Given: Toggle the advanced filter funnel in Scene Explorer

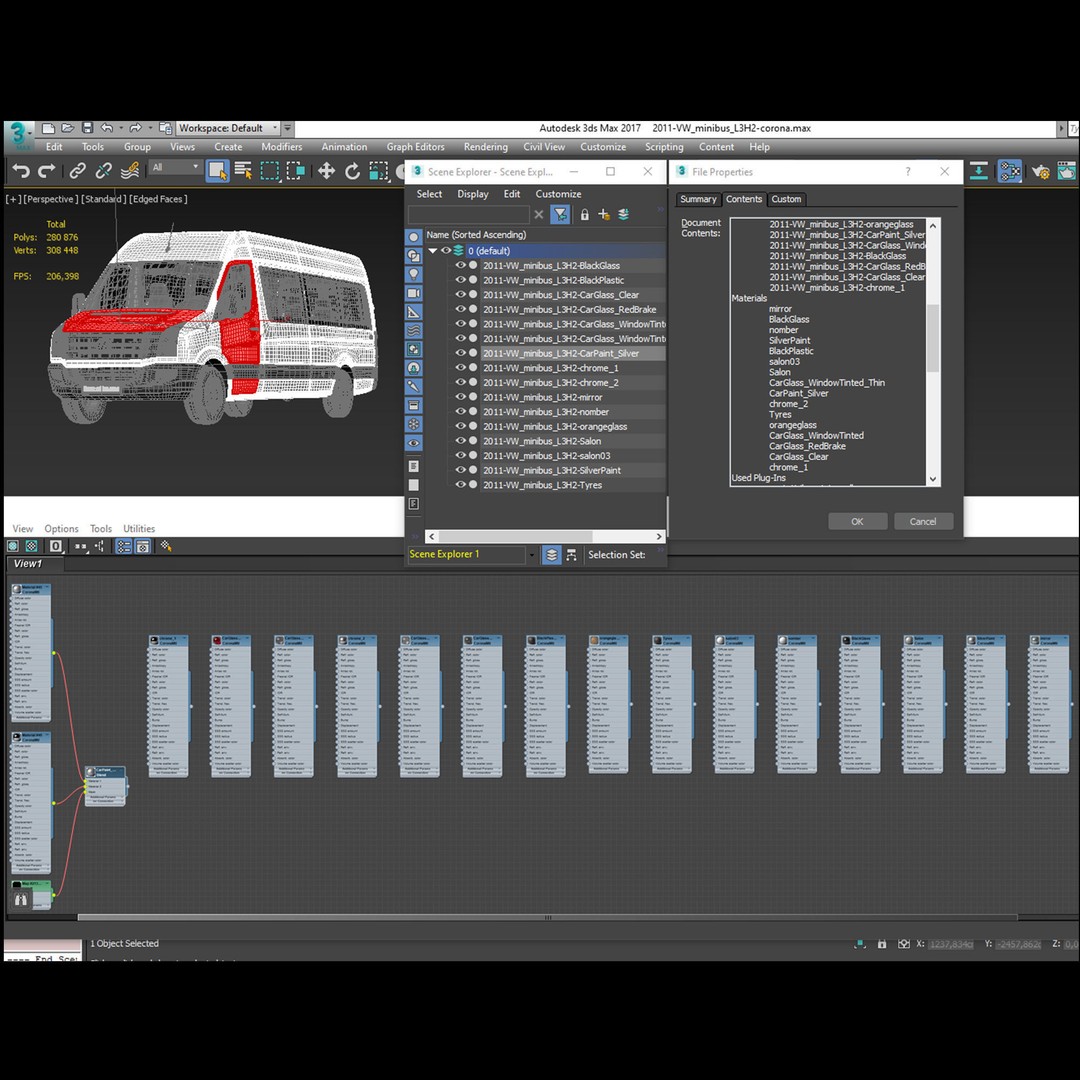Looking at the screenshot, I should [x=561, y=215].
